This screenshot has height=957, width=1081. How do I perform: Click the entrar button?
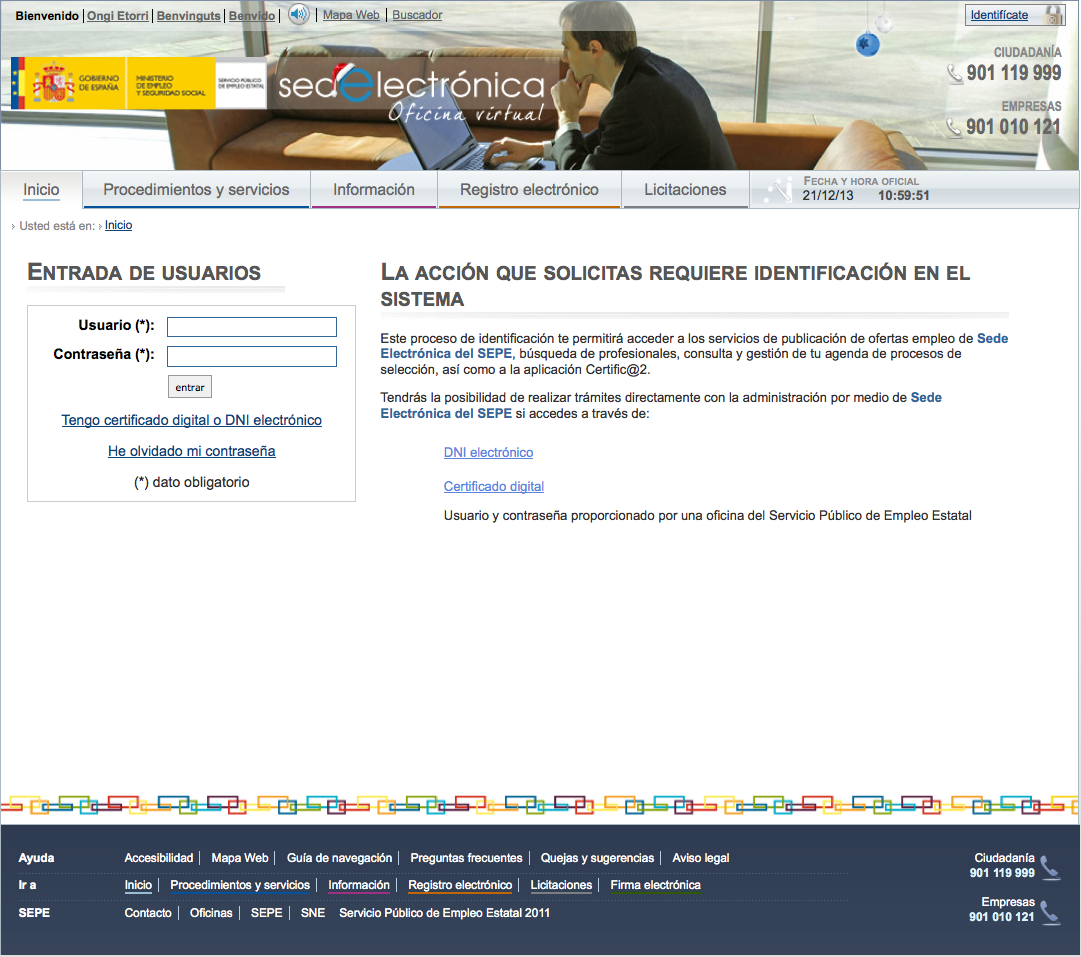pos(190,387)
